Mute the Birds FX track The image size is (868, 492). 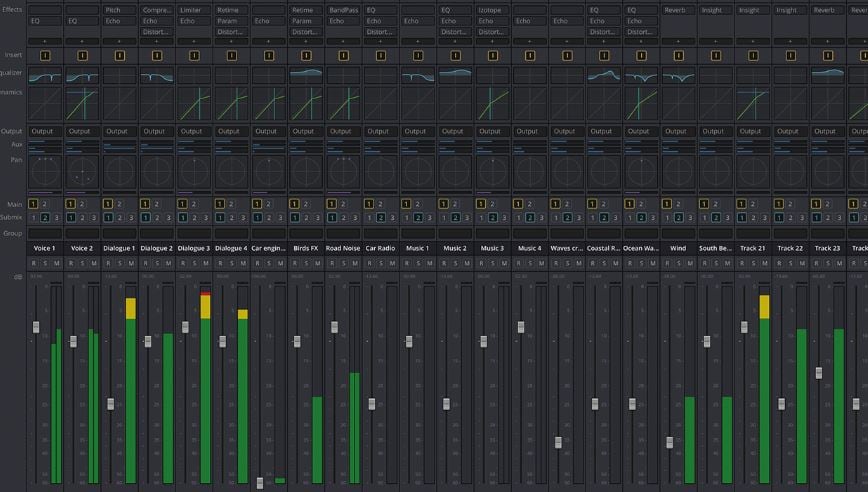click(318, 263)
